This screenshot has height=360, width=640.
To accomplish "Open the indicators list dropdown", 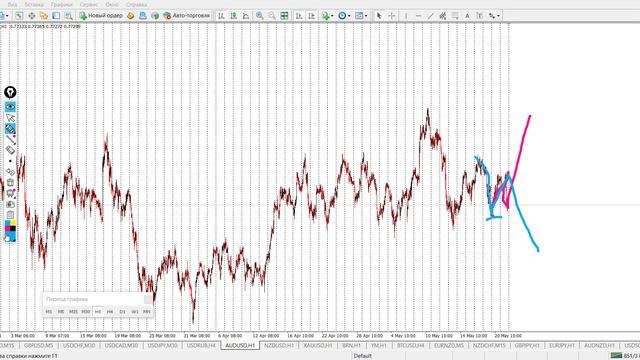I will click(x=327, y=16).
